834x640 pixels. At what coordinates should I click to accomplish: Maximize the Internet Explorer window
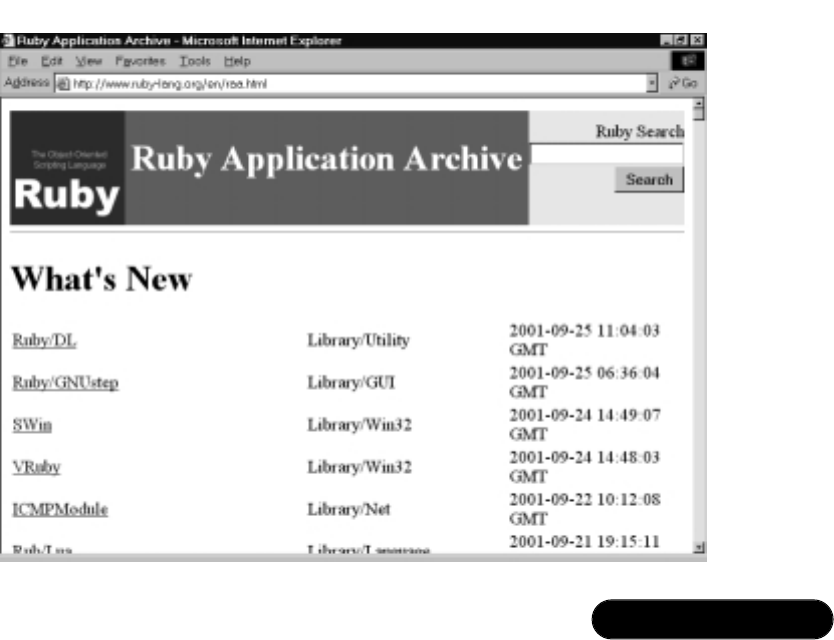[x=680, y=40]
